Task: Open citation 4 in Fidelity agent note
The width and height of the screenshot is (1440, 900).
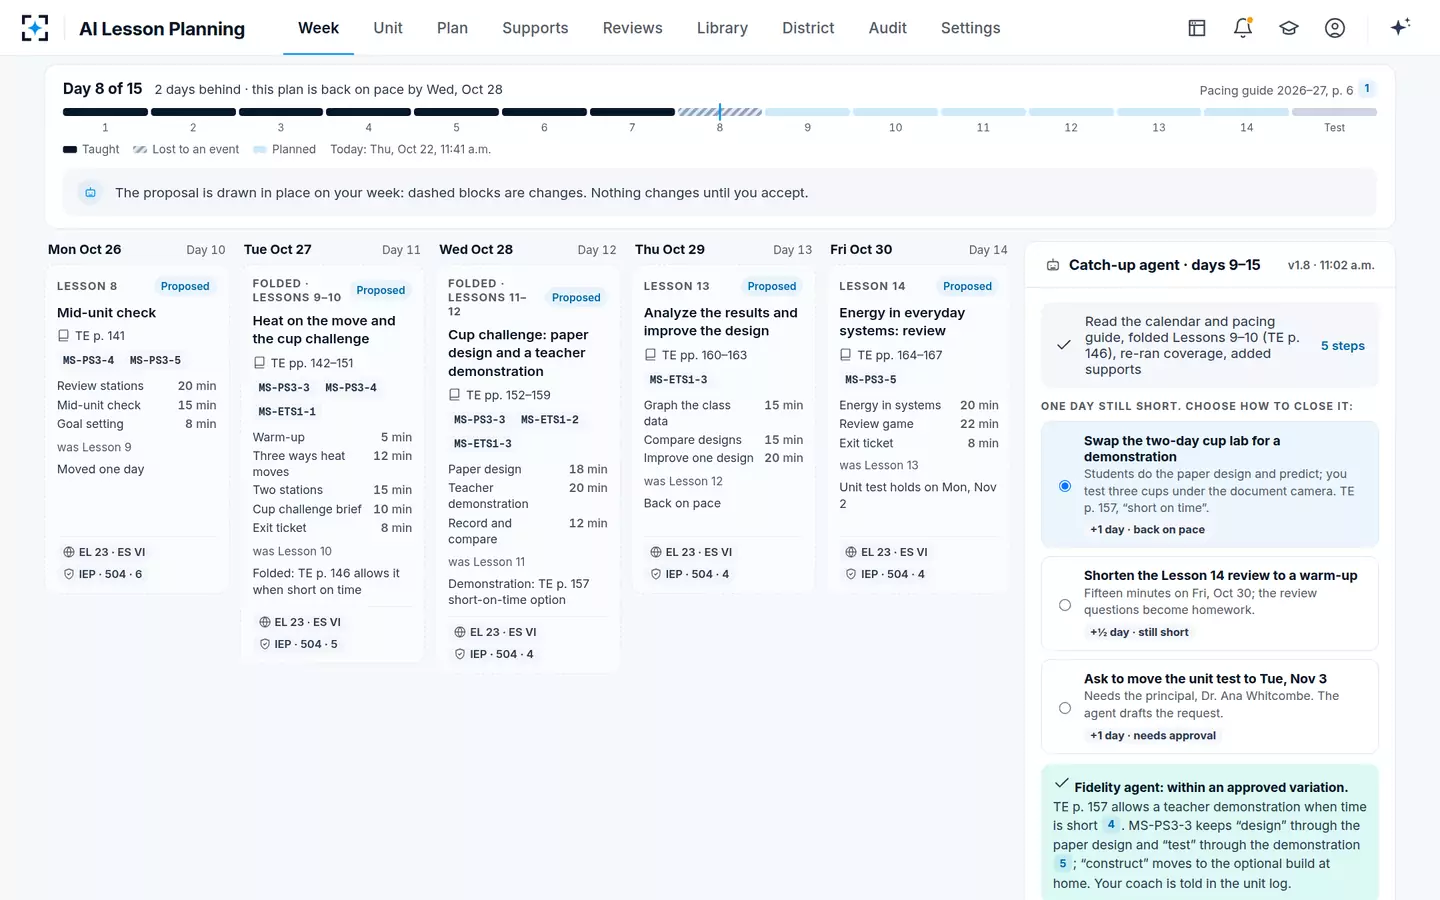Action: click(x=1111, y=825)
